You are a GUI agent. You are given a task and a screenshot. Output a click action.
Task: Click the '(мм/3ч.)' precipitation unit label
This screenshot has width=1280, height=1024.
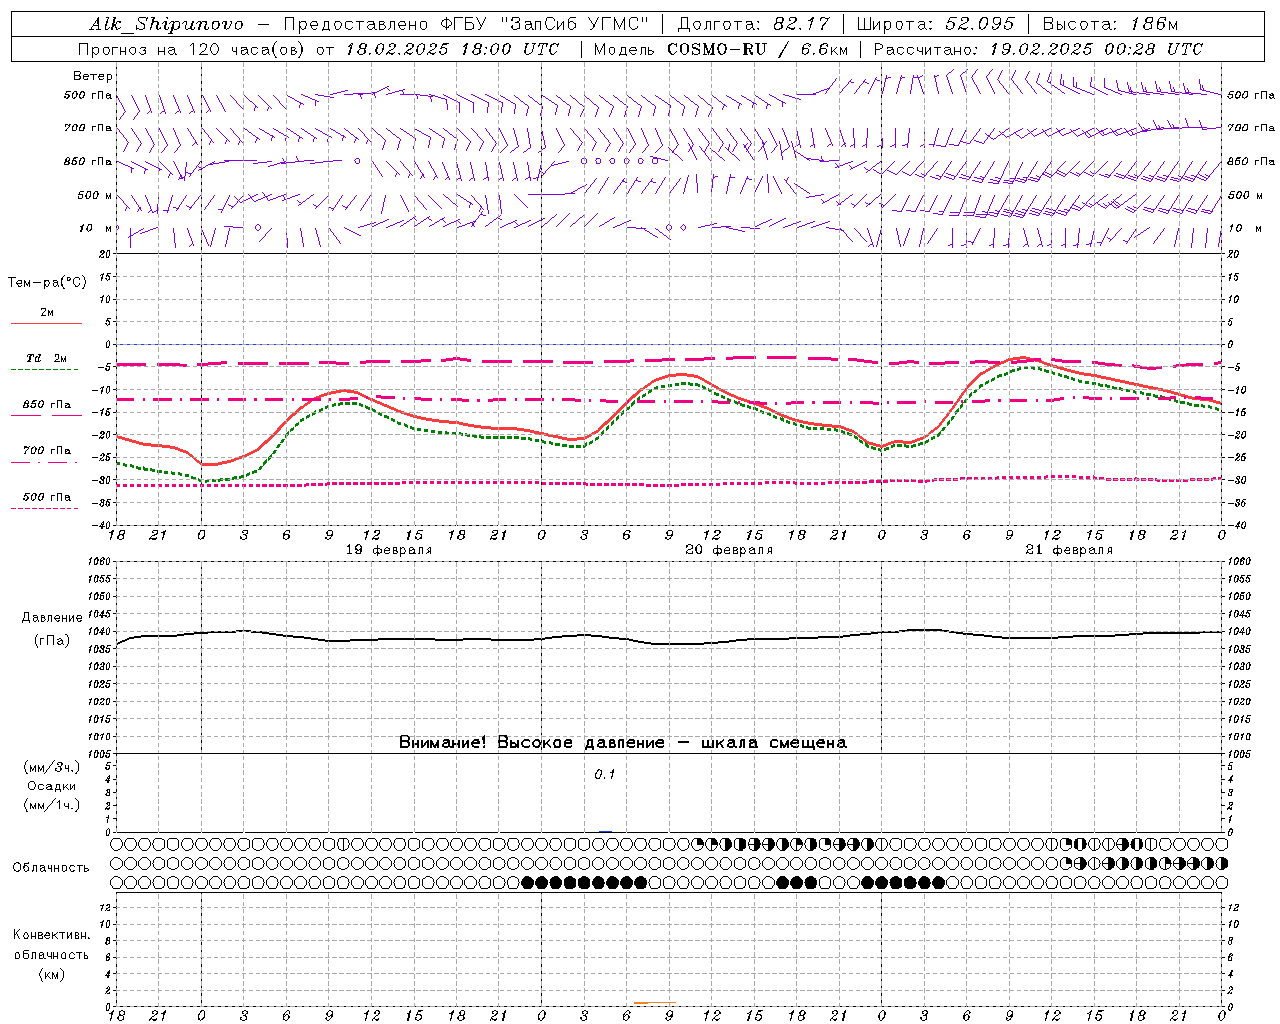52,767
